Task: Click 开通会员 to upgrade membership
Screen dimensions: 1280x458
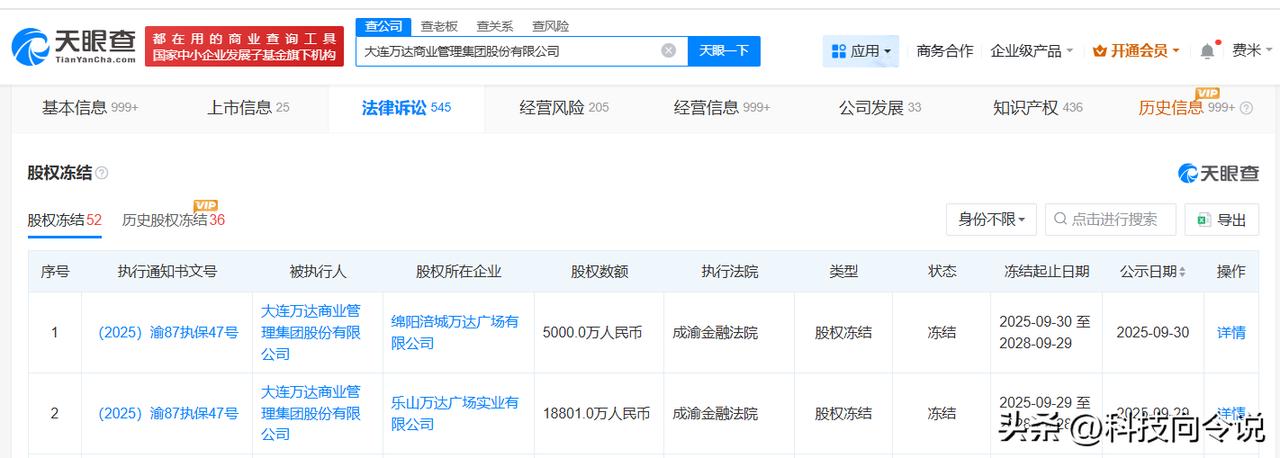Action: pyautogui.click(x=1136, y=51)
